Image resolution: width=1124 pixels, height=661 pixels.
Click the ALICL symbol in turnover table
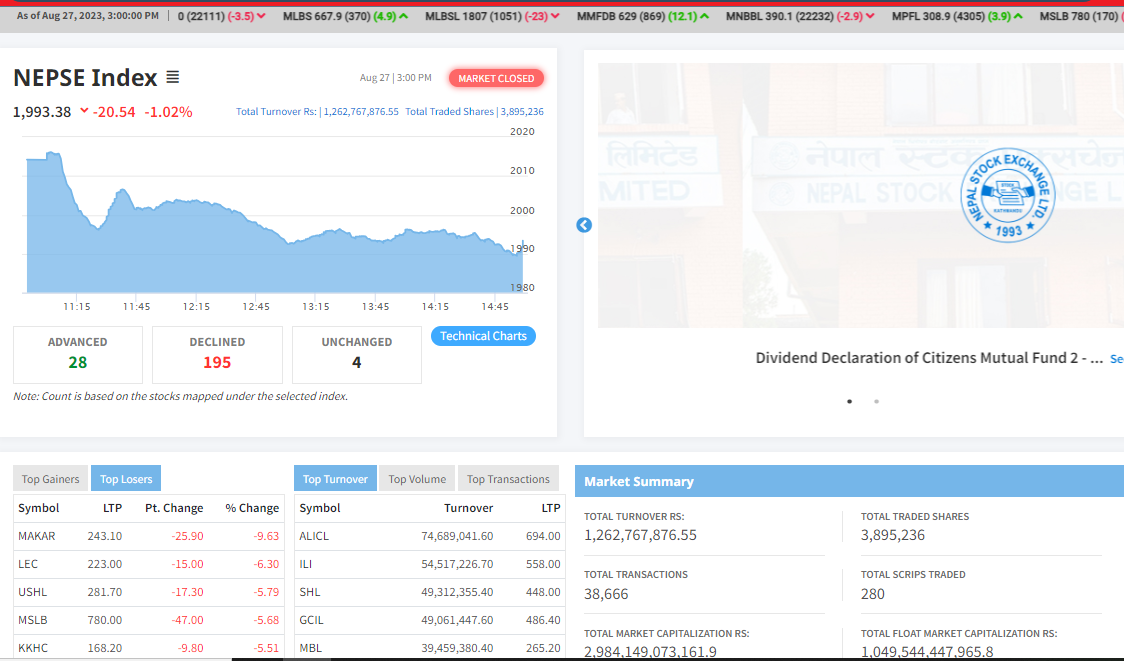click(314, 536)
